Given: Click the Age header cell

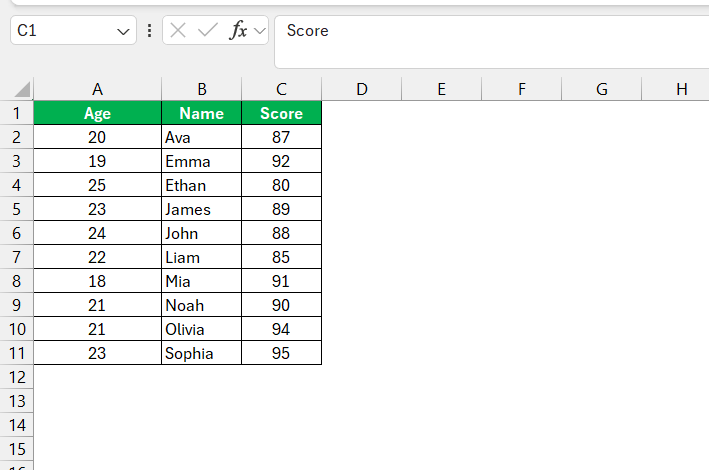Looking at the screenshot, I should [97, 113].
